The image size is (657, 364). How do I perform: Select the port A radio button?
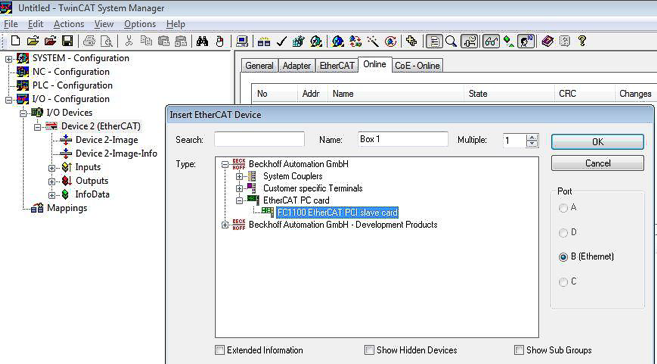click(x=563, y=208)
